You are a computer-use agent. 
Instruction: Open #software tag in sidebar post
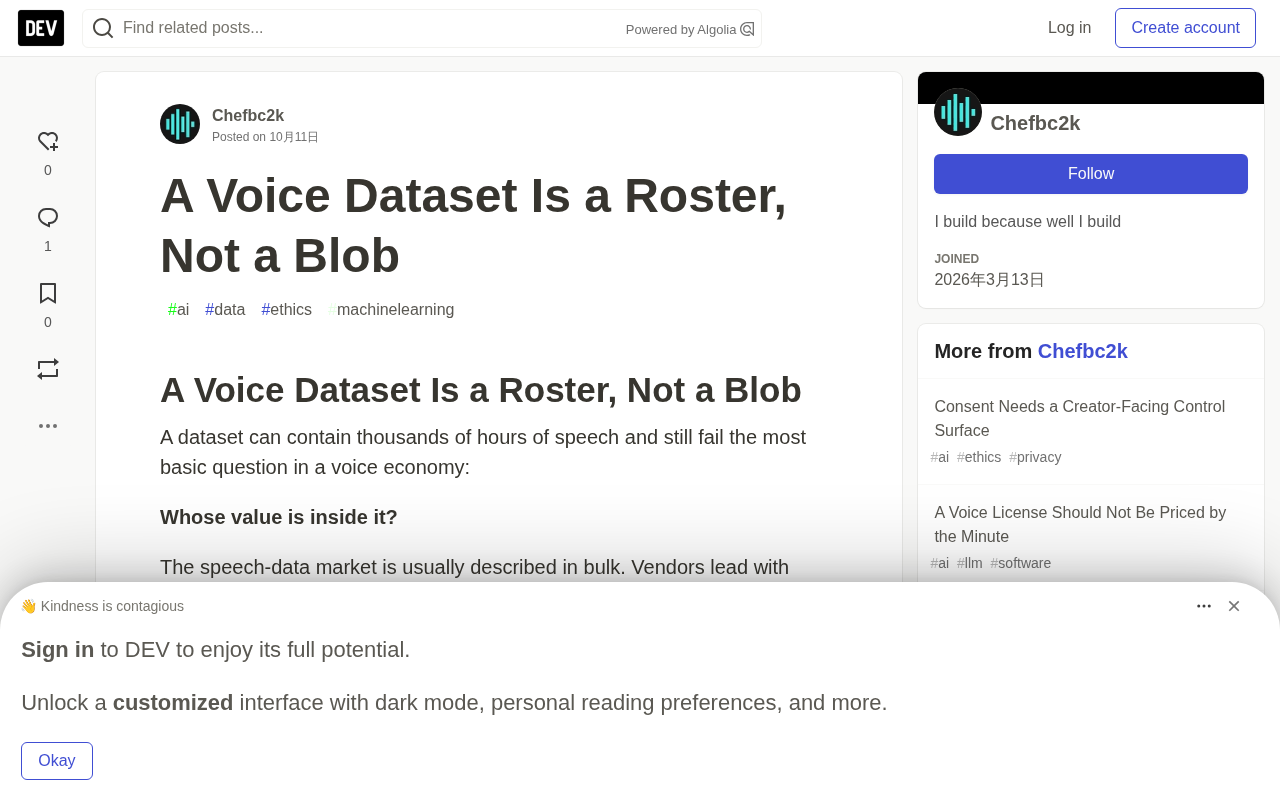[1021, 563]
